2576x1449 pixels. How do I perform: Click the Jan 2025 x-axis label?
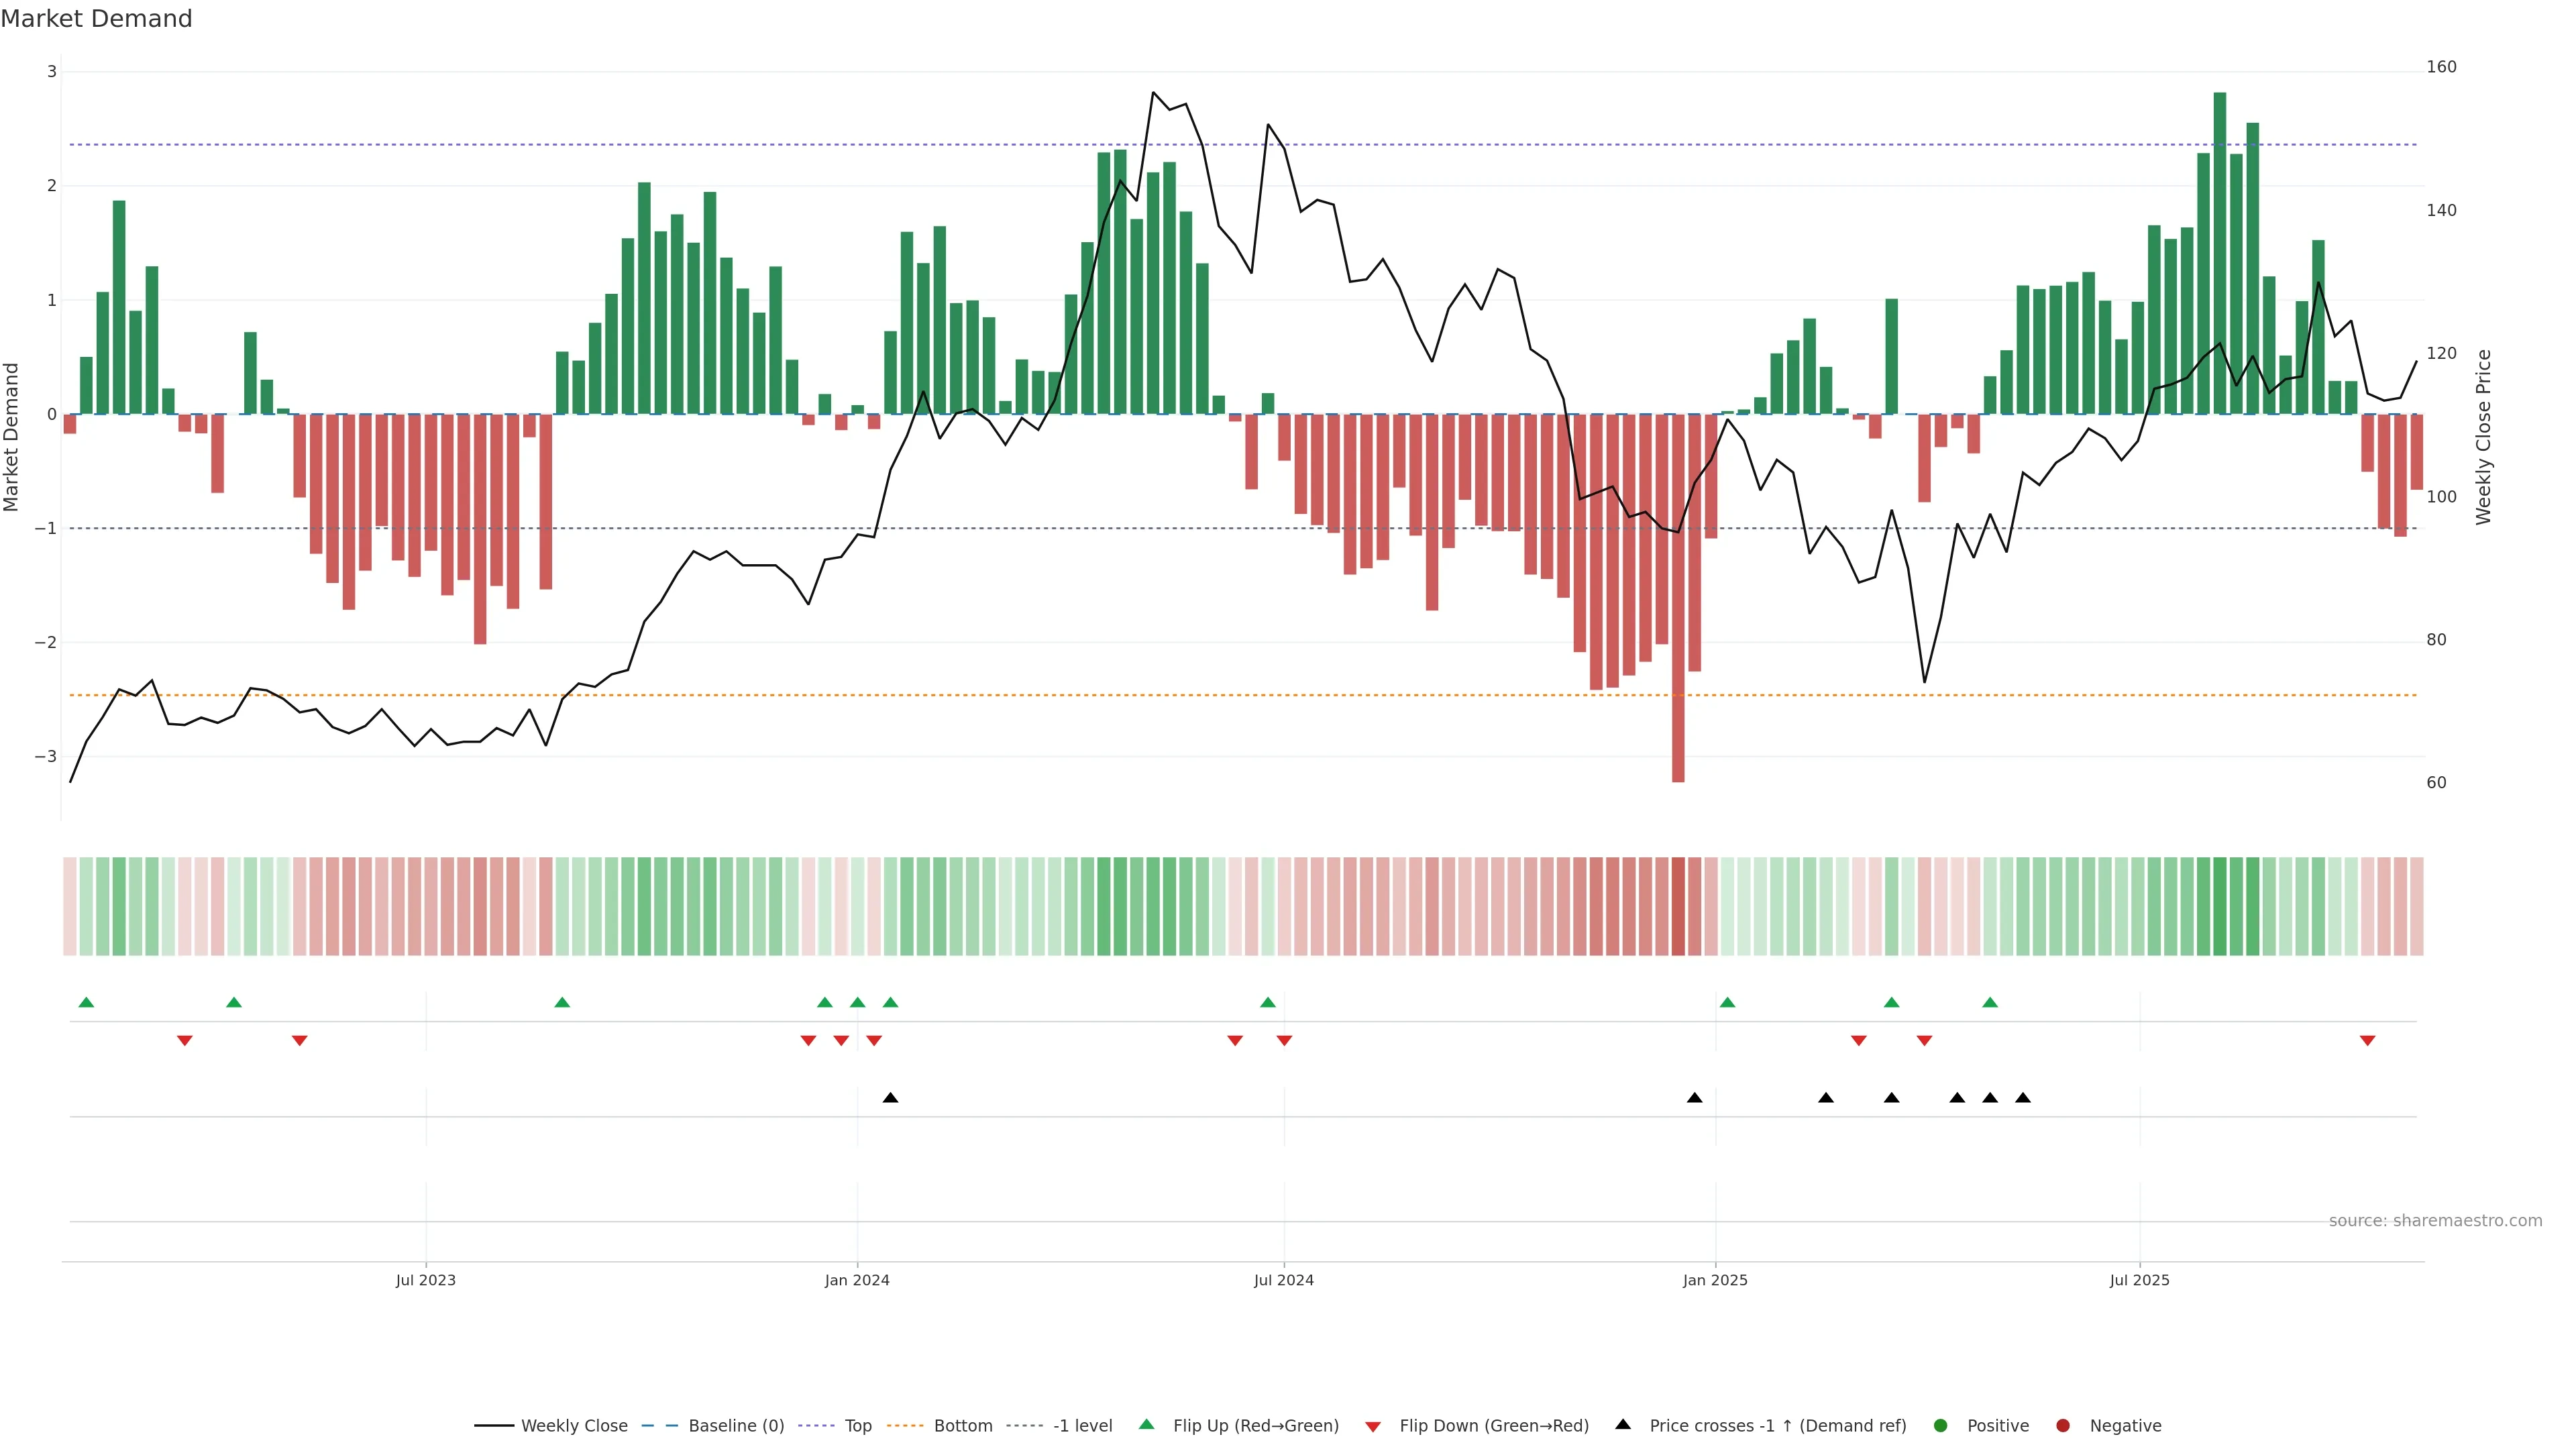click(1715, 1281)
